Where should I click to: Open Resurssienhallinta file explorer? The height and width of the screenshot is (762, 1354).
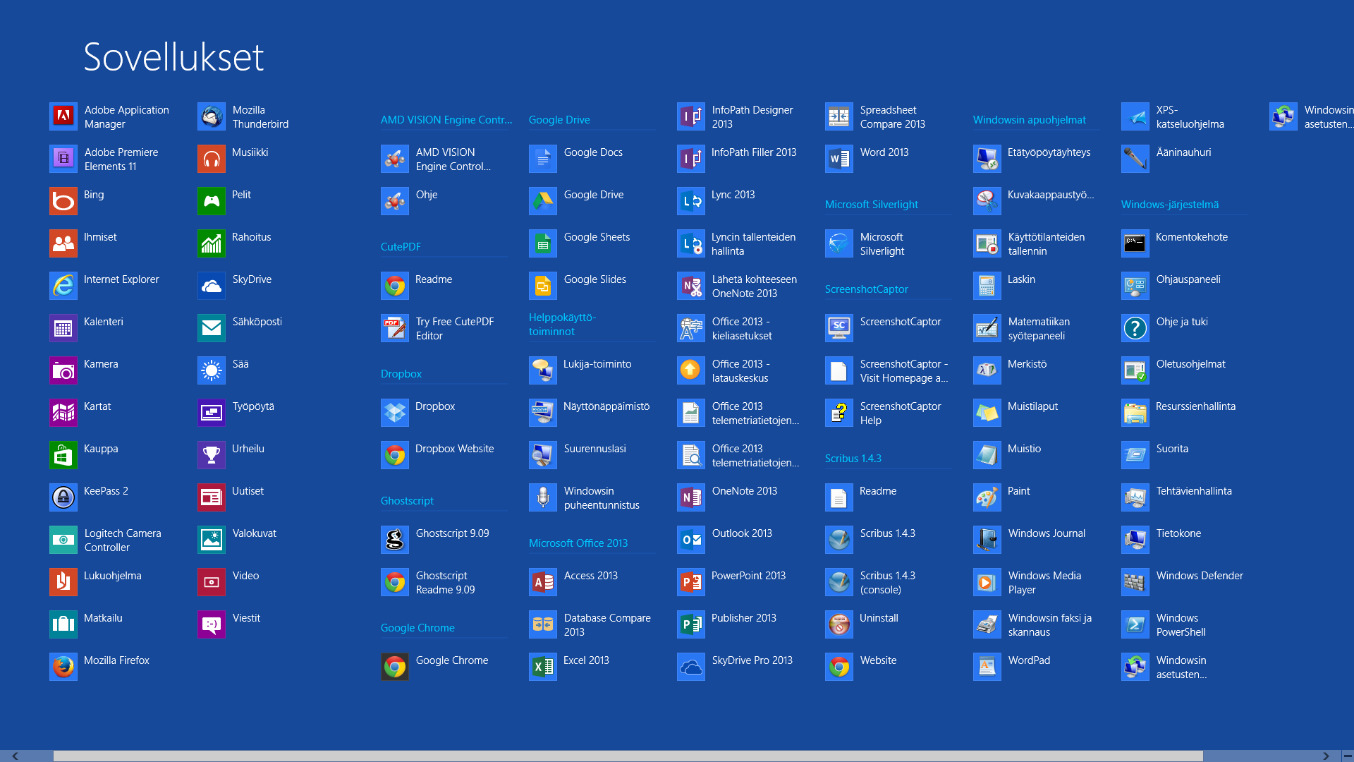[1180, 413]
